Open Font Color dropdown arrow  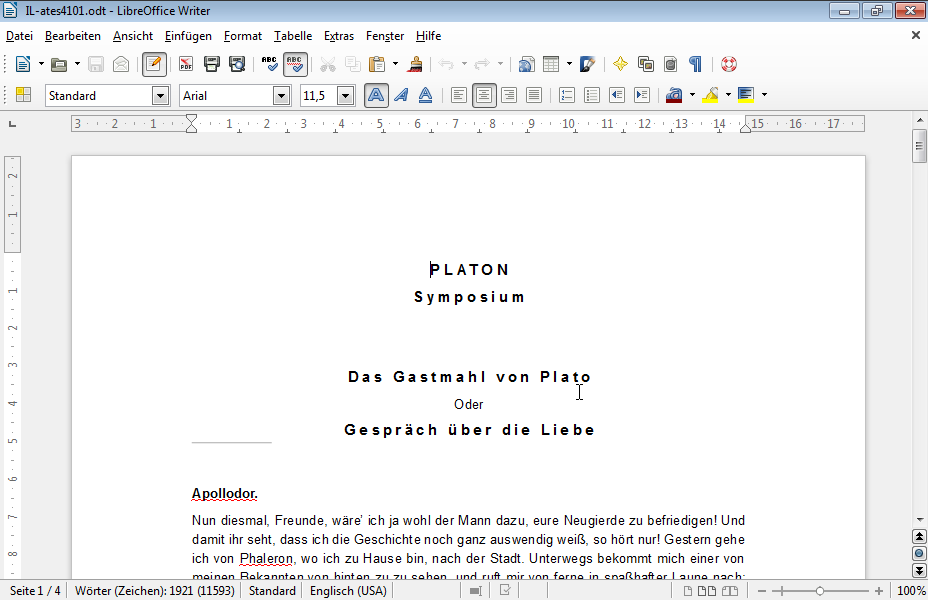point(692,95)
